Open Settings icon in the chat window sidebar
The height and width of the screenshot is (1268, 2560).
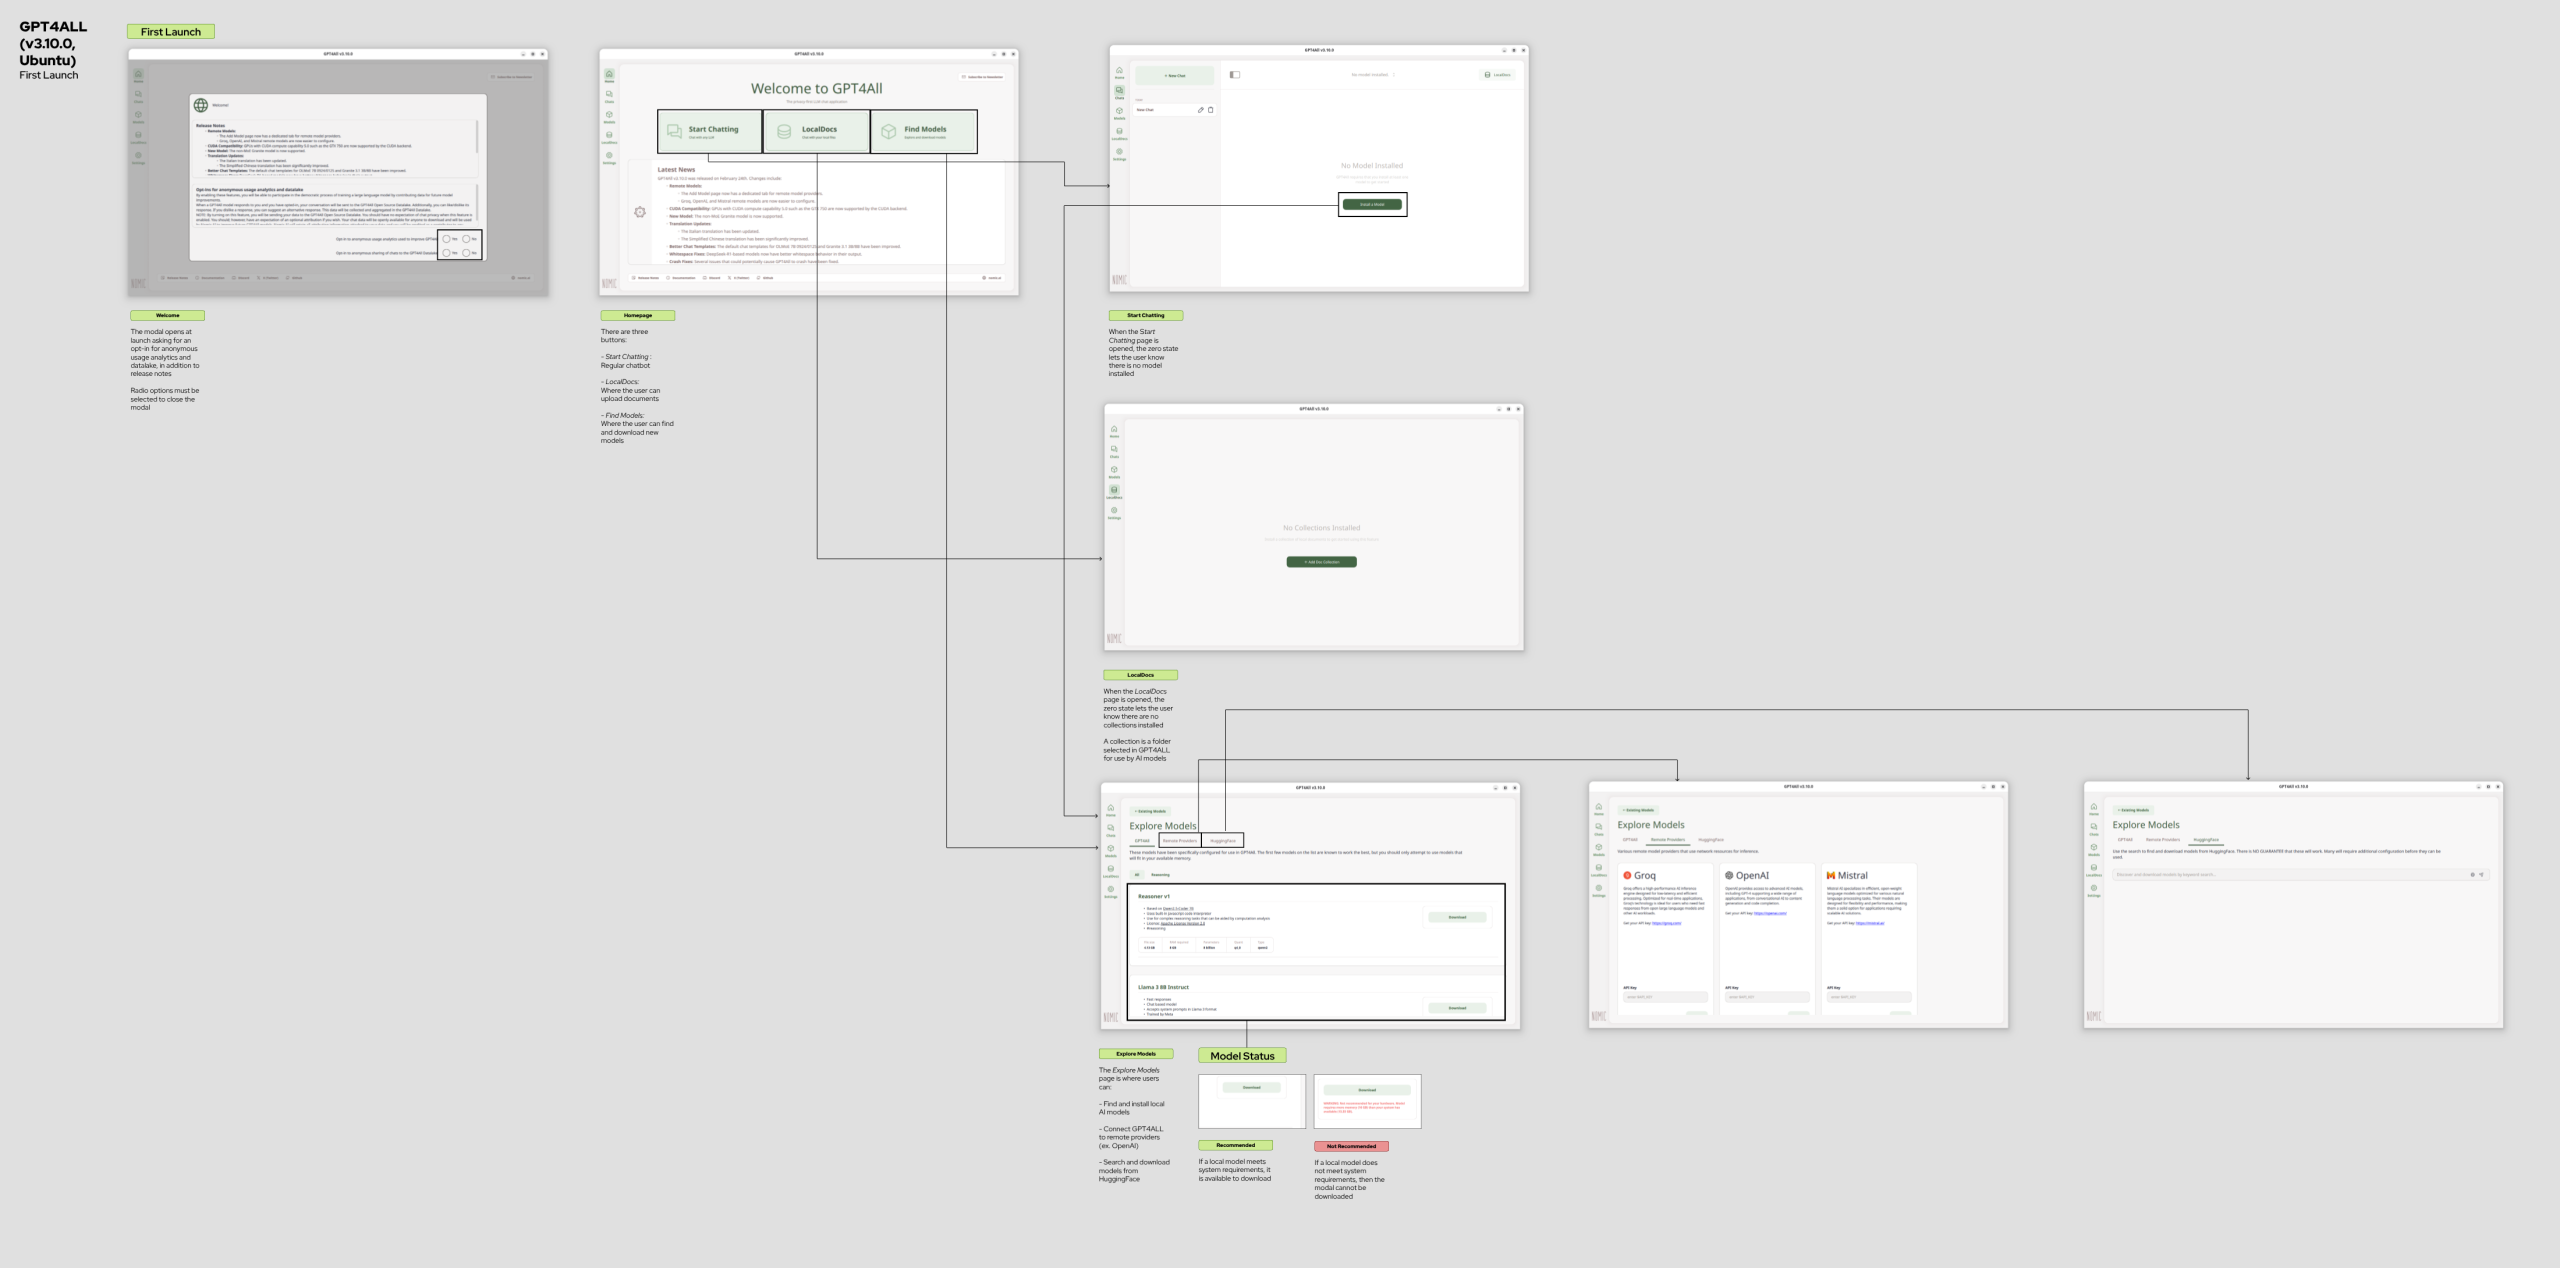coord(1119,154)
